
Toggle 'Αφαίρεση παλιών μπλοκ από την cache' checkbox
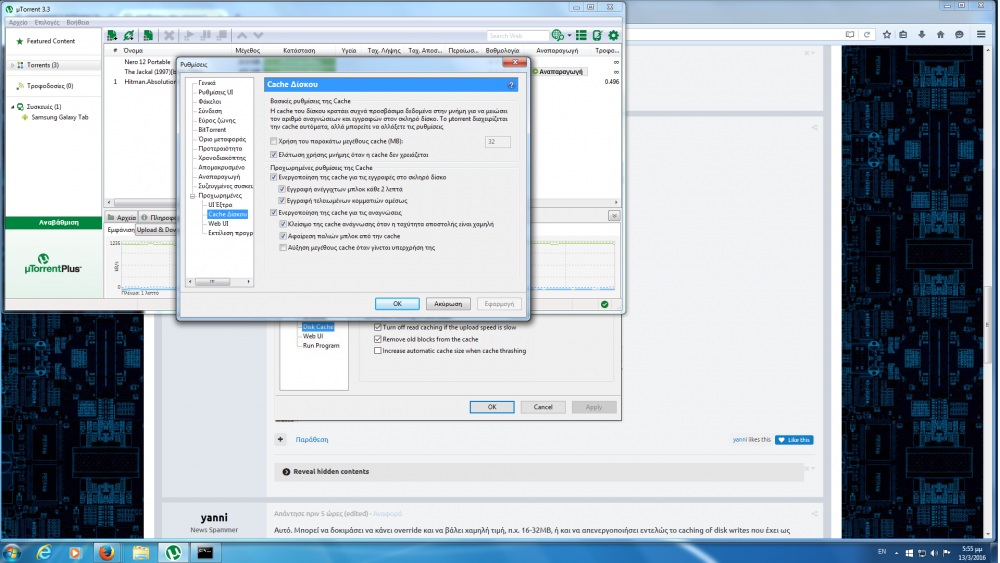pos(283,236)
